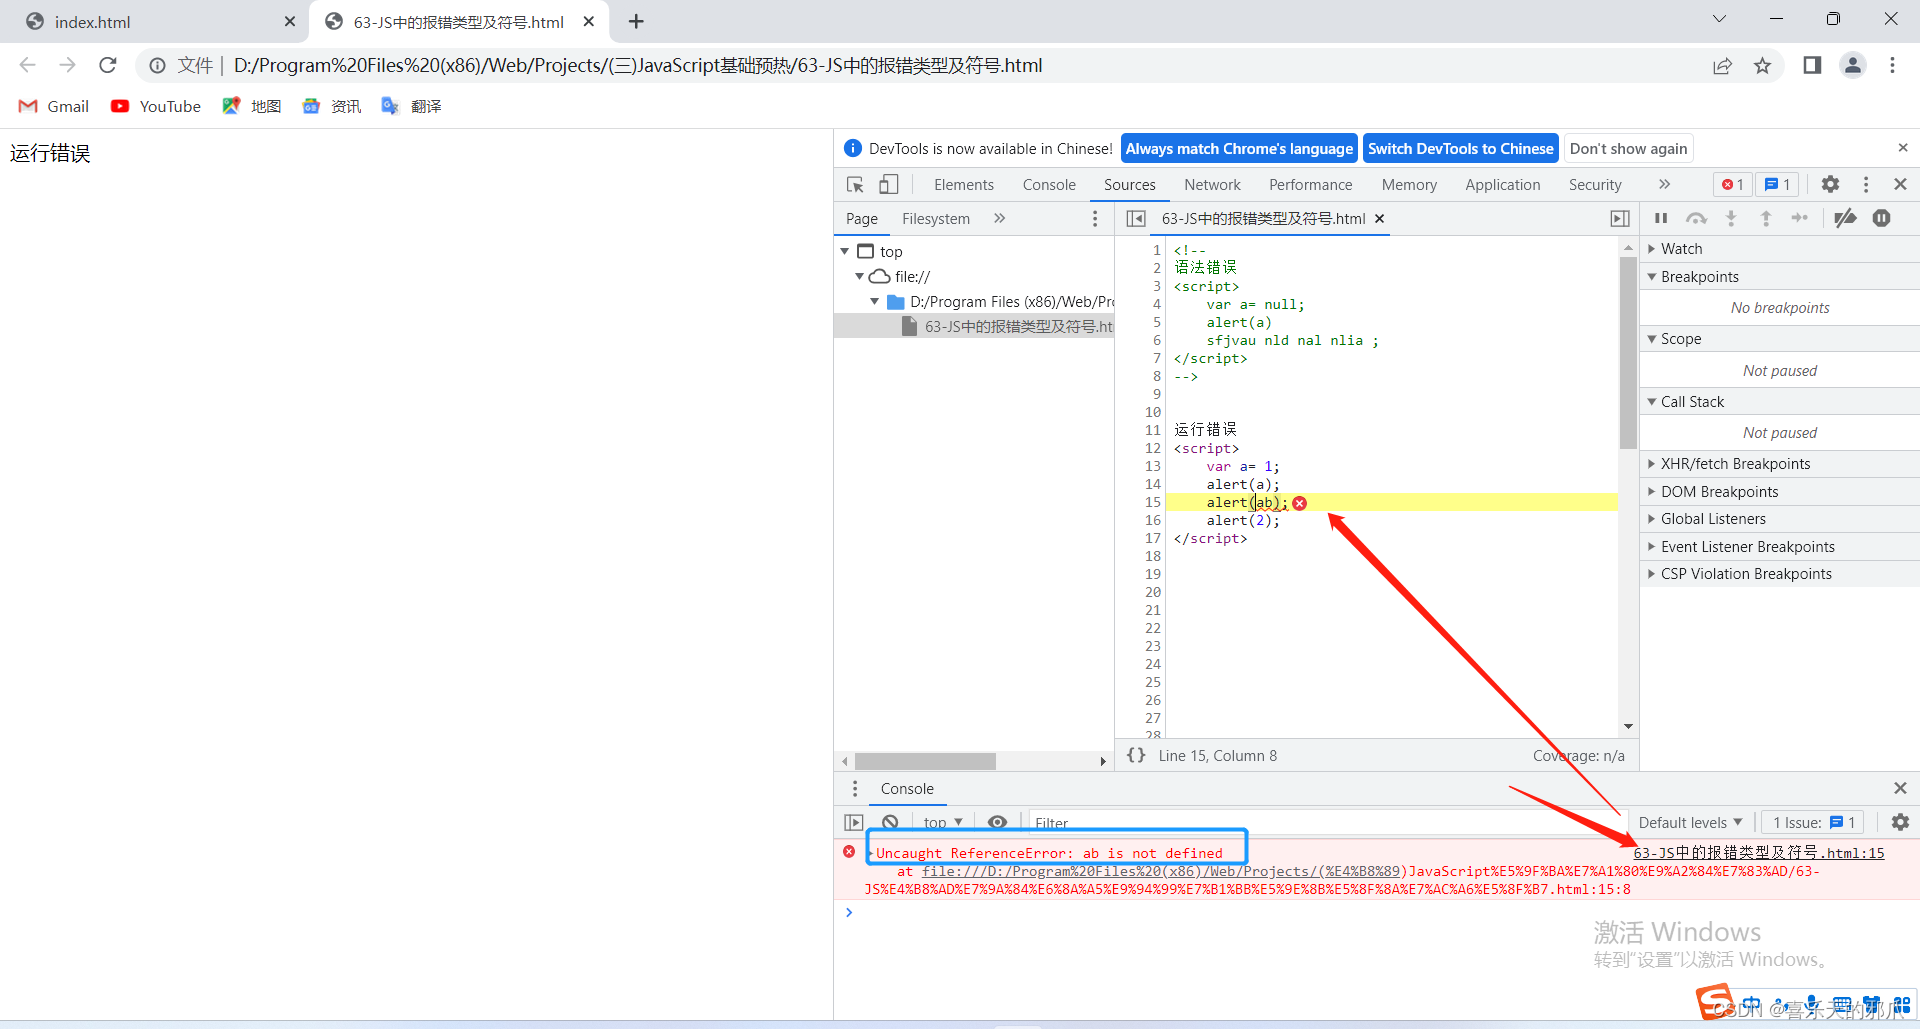Click the live expression eye icon
This screenshot has width=1920, height=1029.
997,823
